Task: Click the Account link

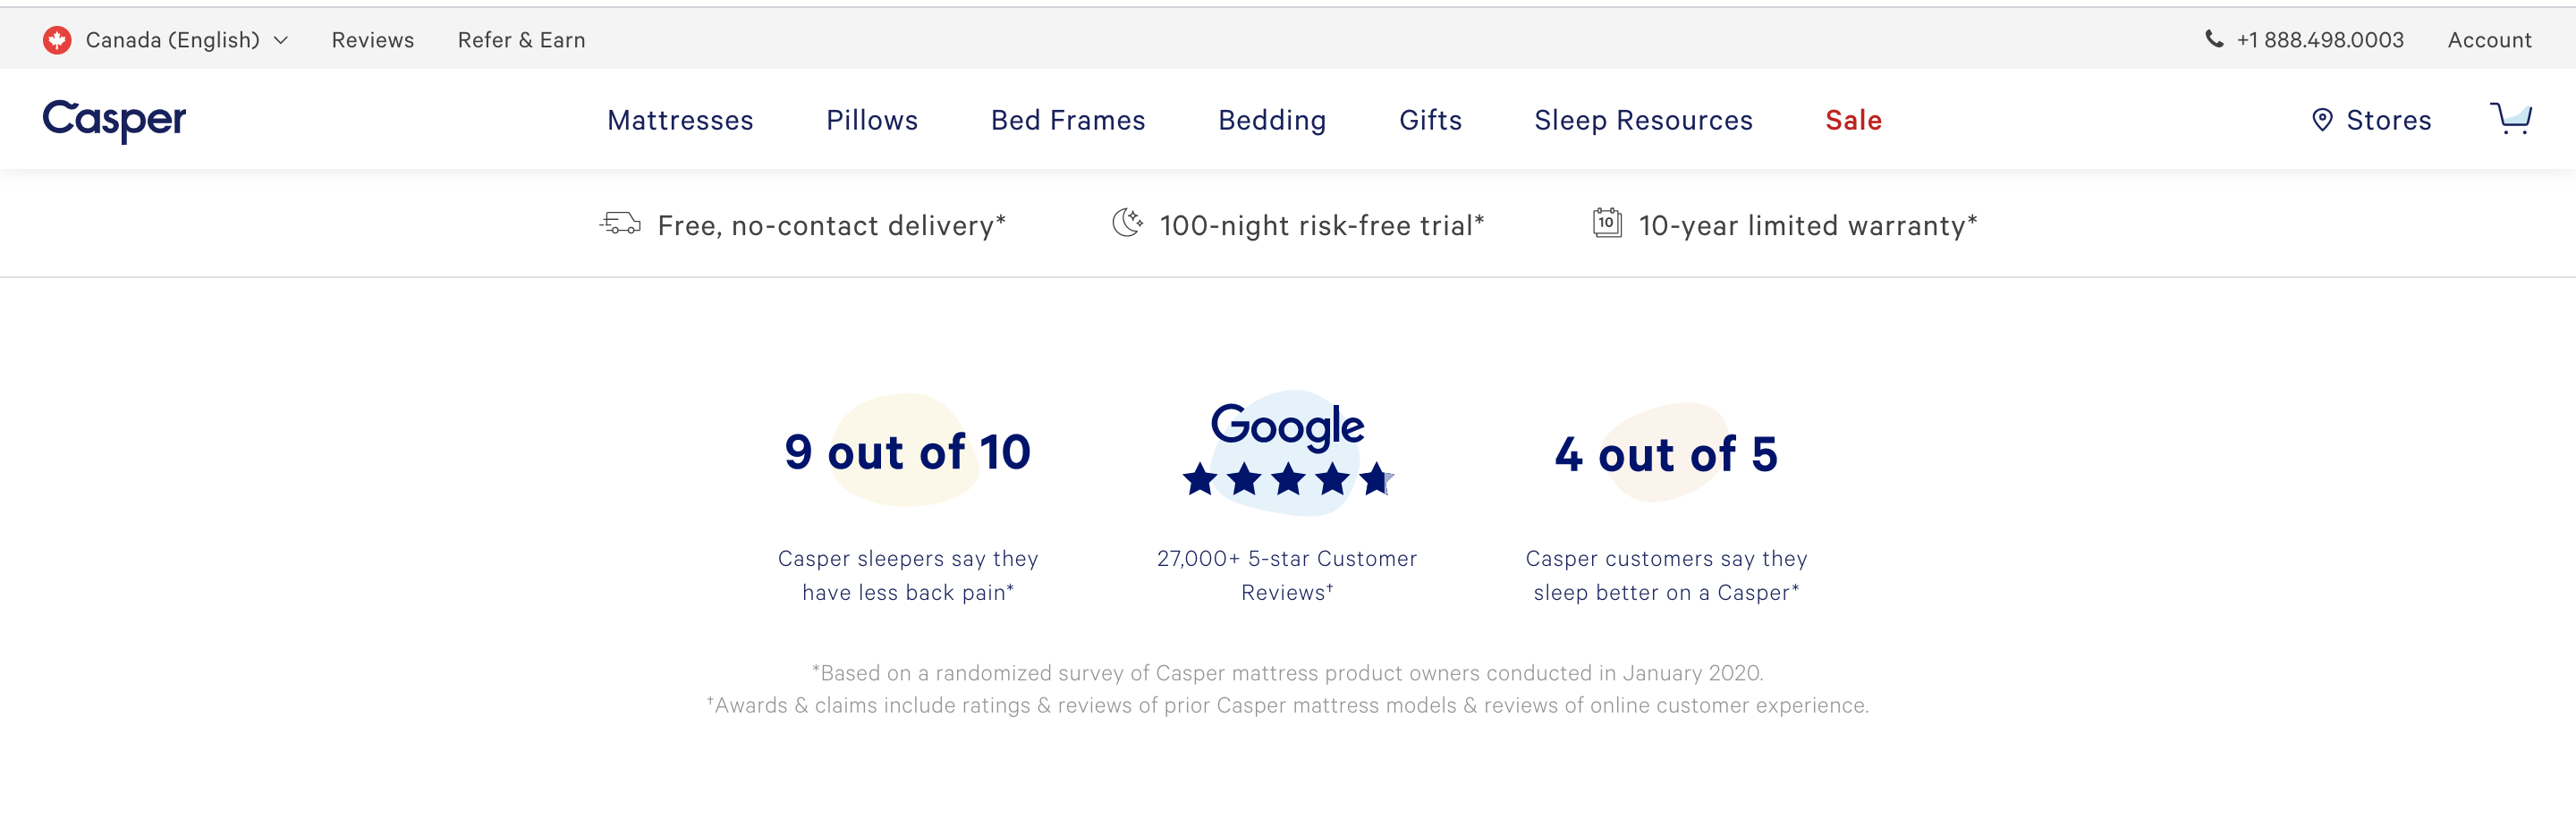Action: [x=2489, y=39]
